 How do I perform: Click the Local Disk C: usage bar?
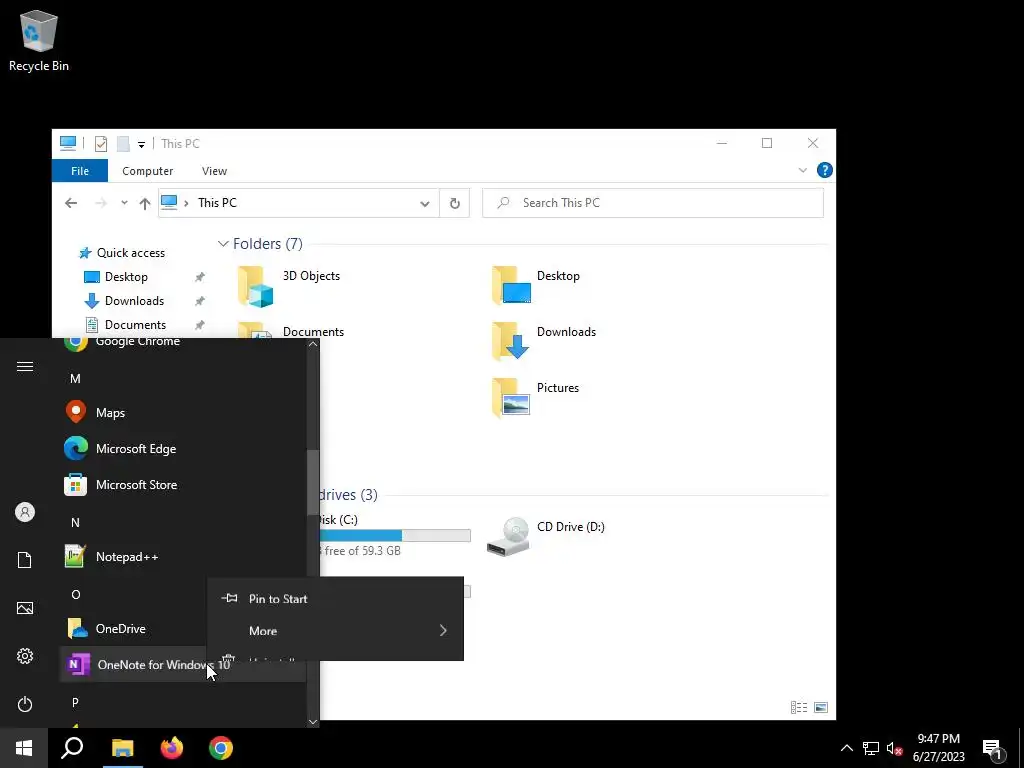click(x=394, y=536)
